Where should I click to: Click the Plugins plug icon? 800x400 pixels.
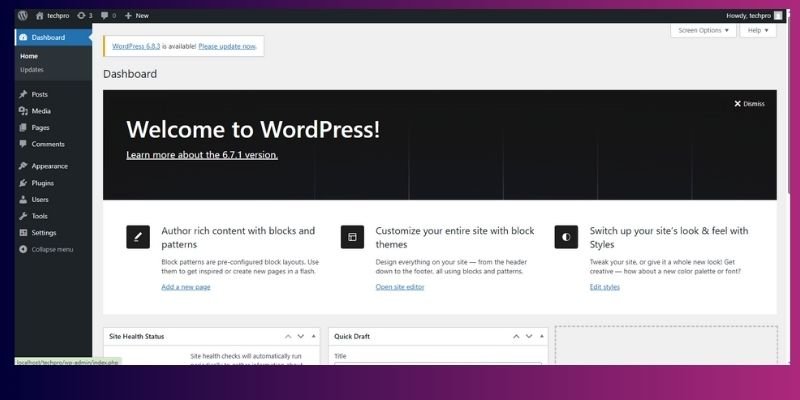(x=23, y=183)
